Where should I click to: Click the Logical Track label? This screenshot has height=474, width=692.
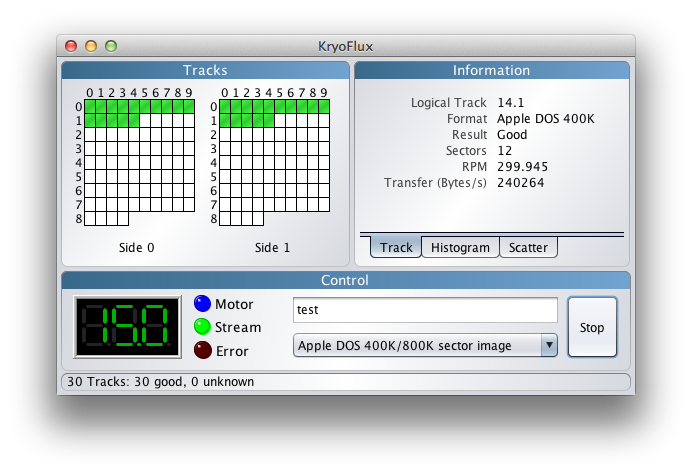coord(448,102)
